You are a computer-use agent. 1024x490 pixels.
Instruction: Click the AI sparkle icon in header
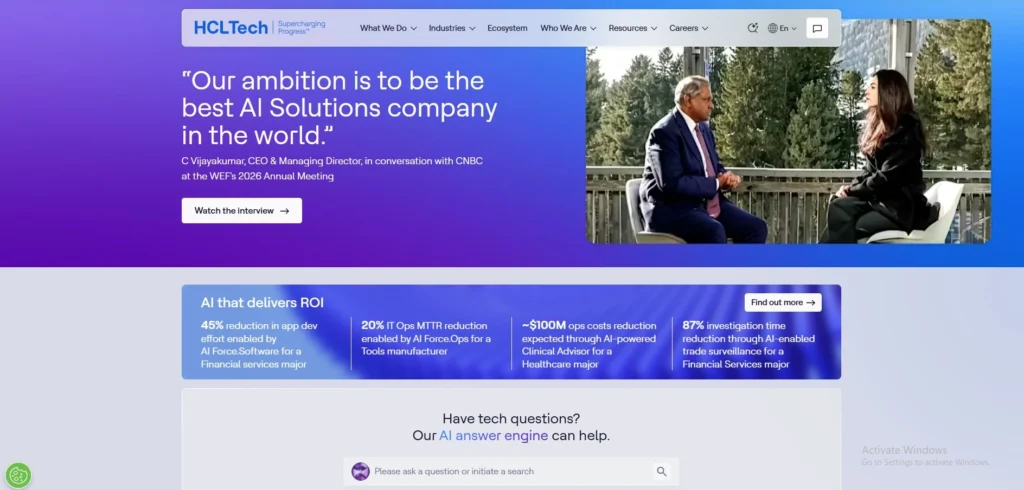pos(752,28)
